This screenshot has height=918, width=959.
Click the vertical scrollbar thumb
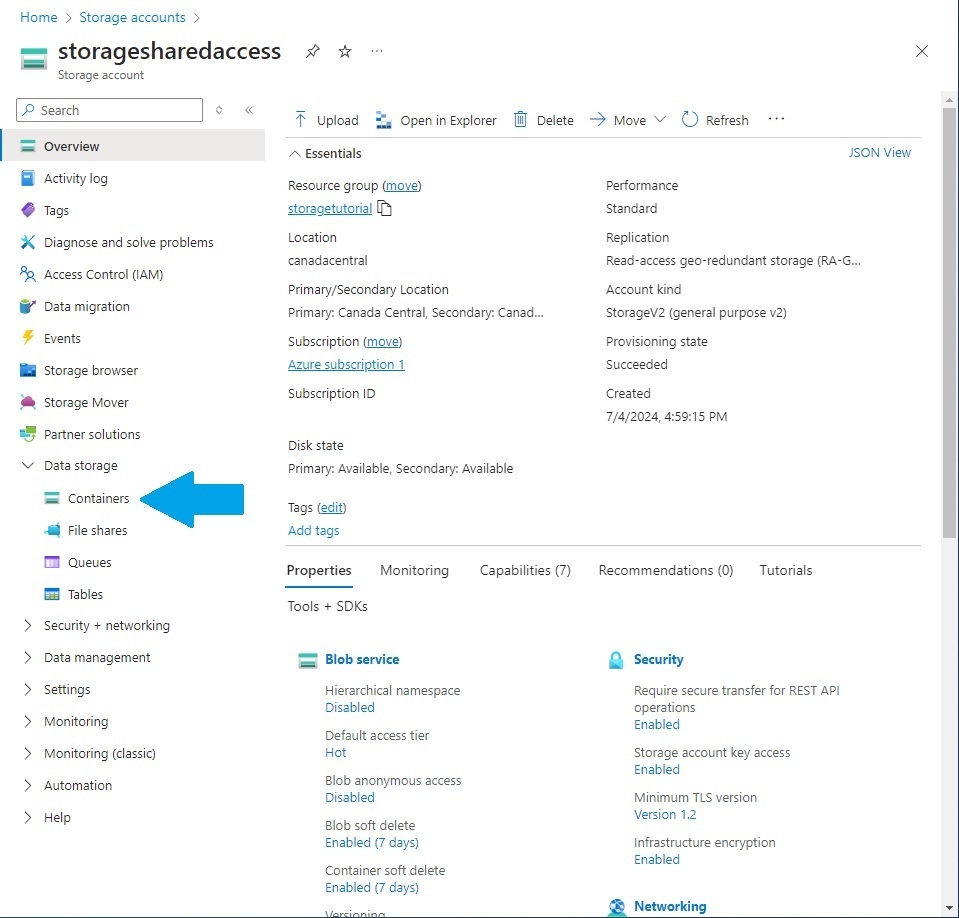click(949, 321)
